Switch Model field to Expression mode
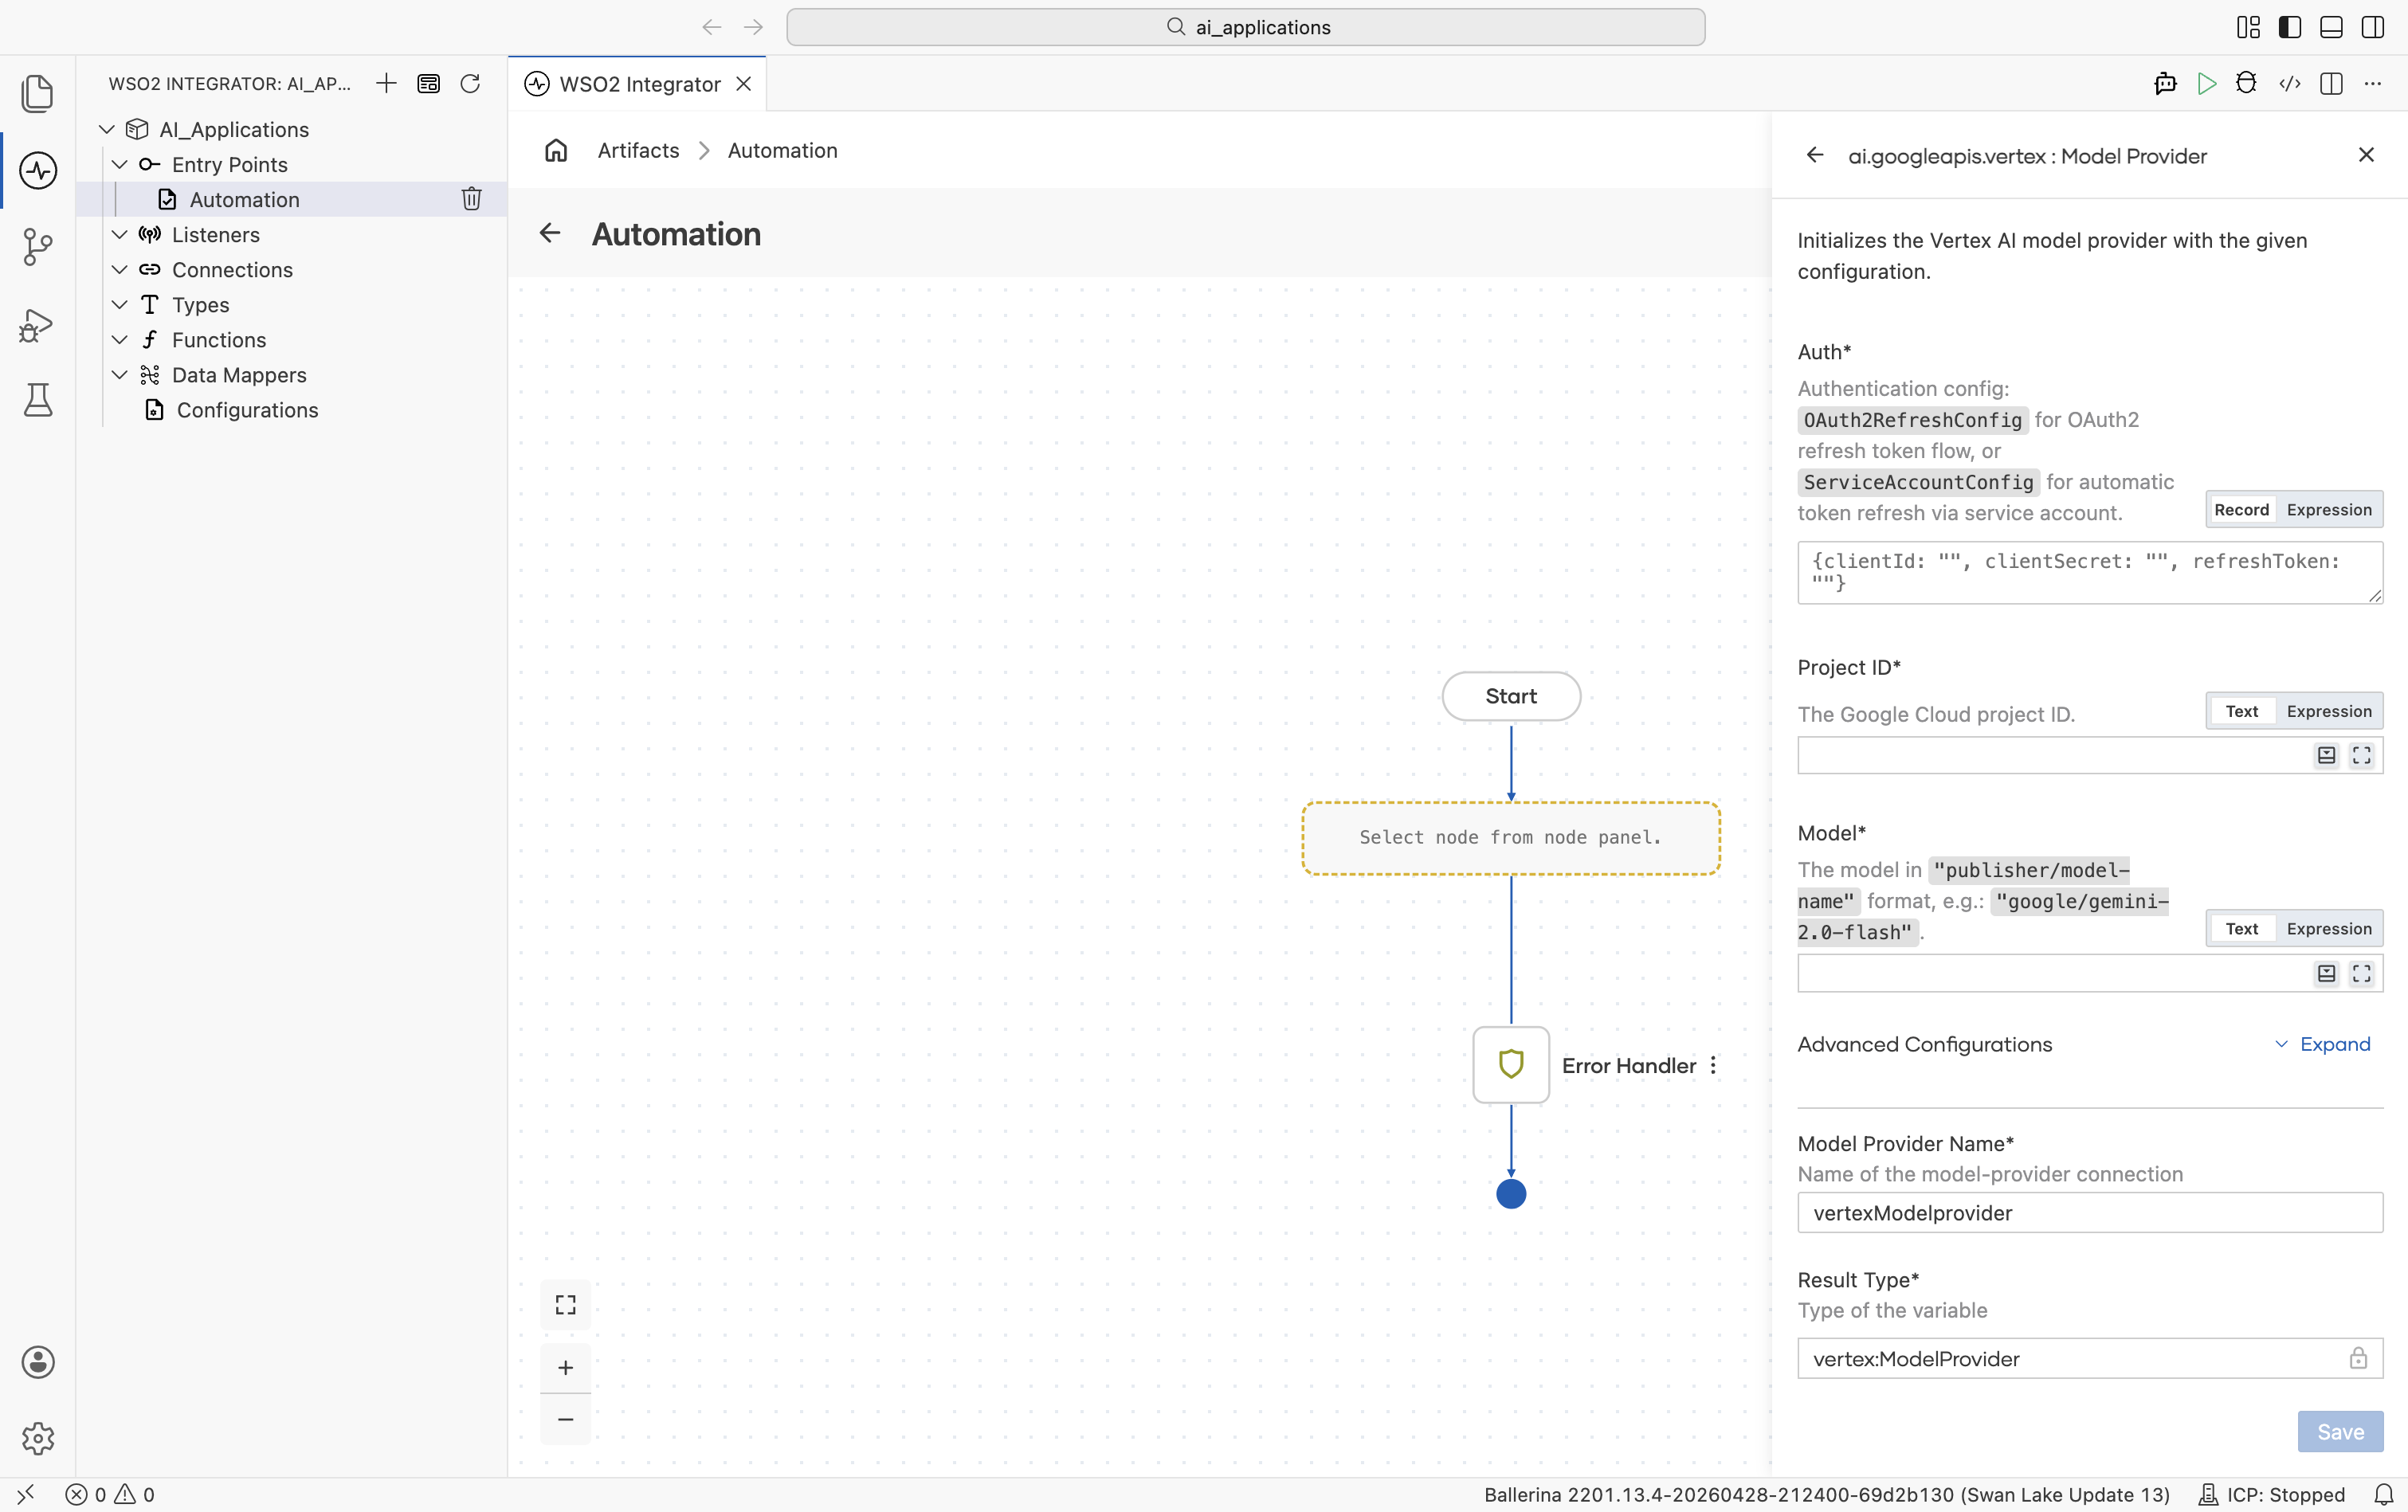The height and width of the screenshot is (1512, 2408). (2329, 928)
